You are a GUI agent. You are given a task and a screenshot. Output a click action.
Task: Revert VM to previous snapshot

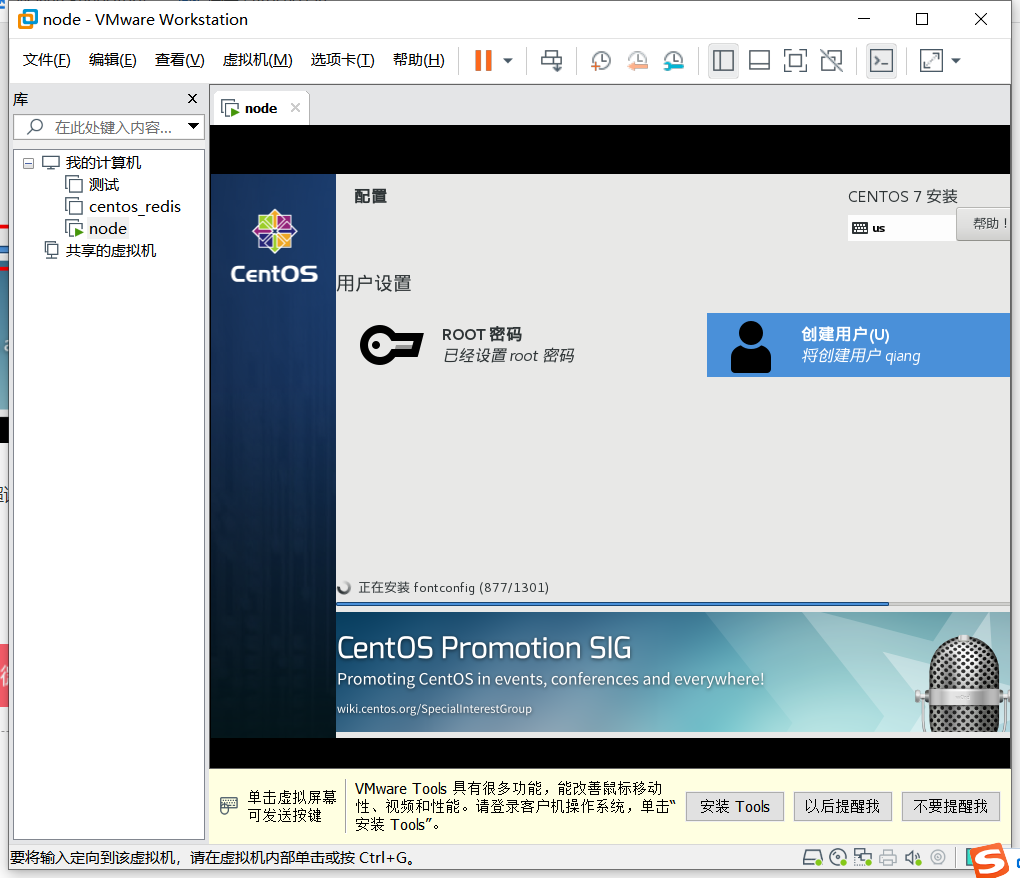point(637,60)
